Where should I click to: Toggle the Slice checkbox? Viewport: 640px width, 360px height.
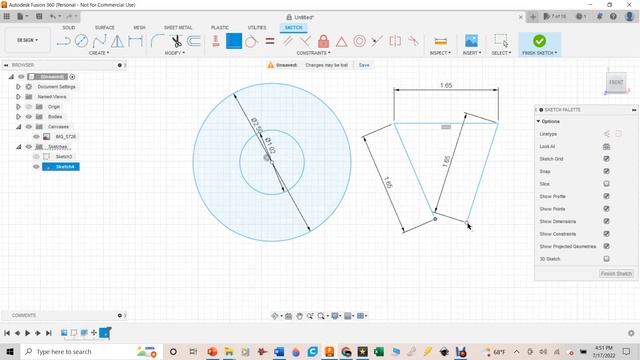click(607, 184)
